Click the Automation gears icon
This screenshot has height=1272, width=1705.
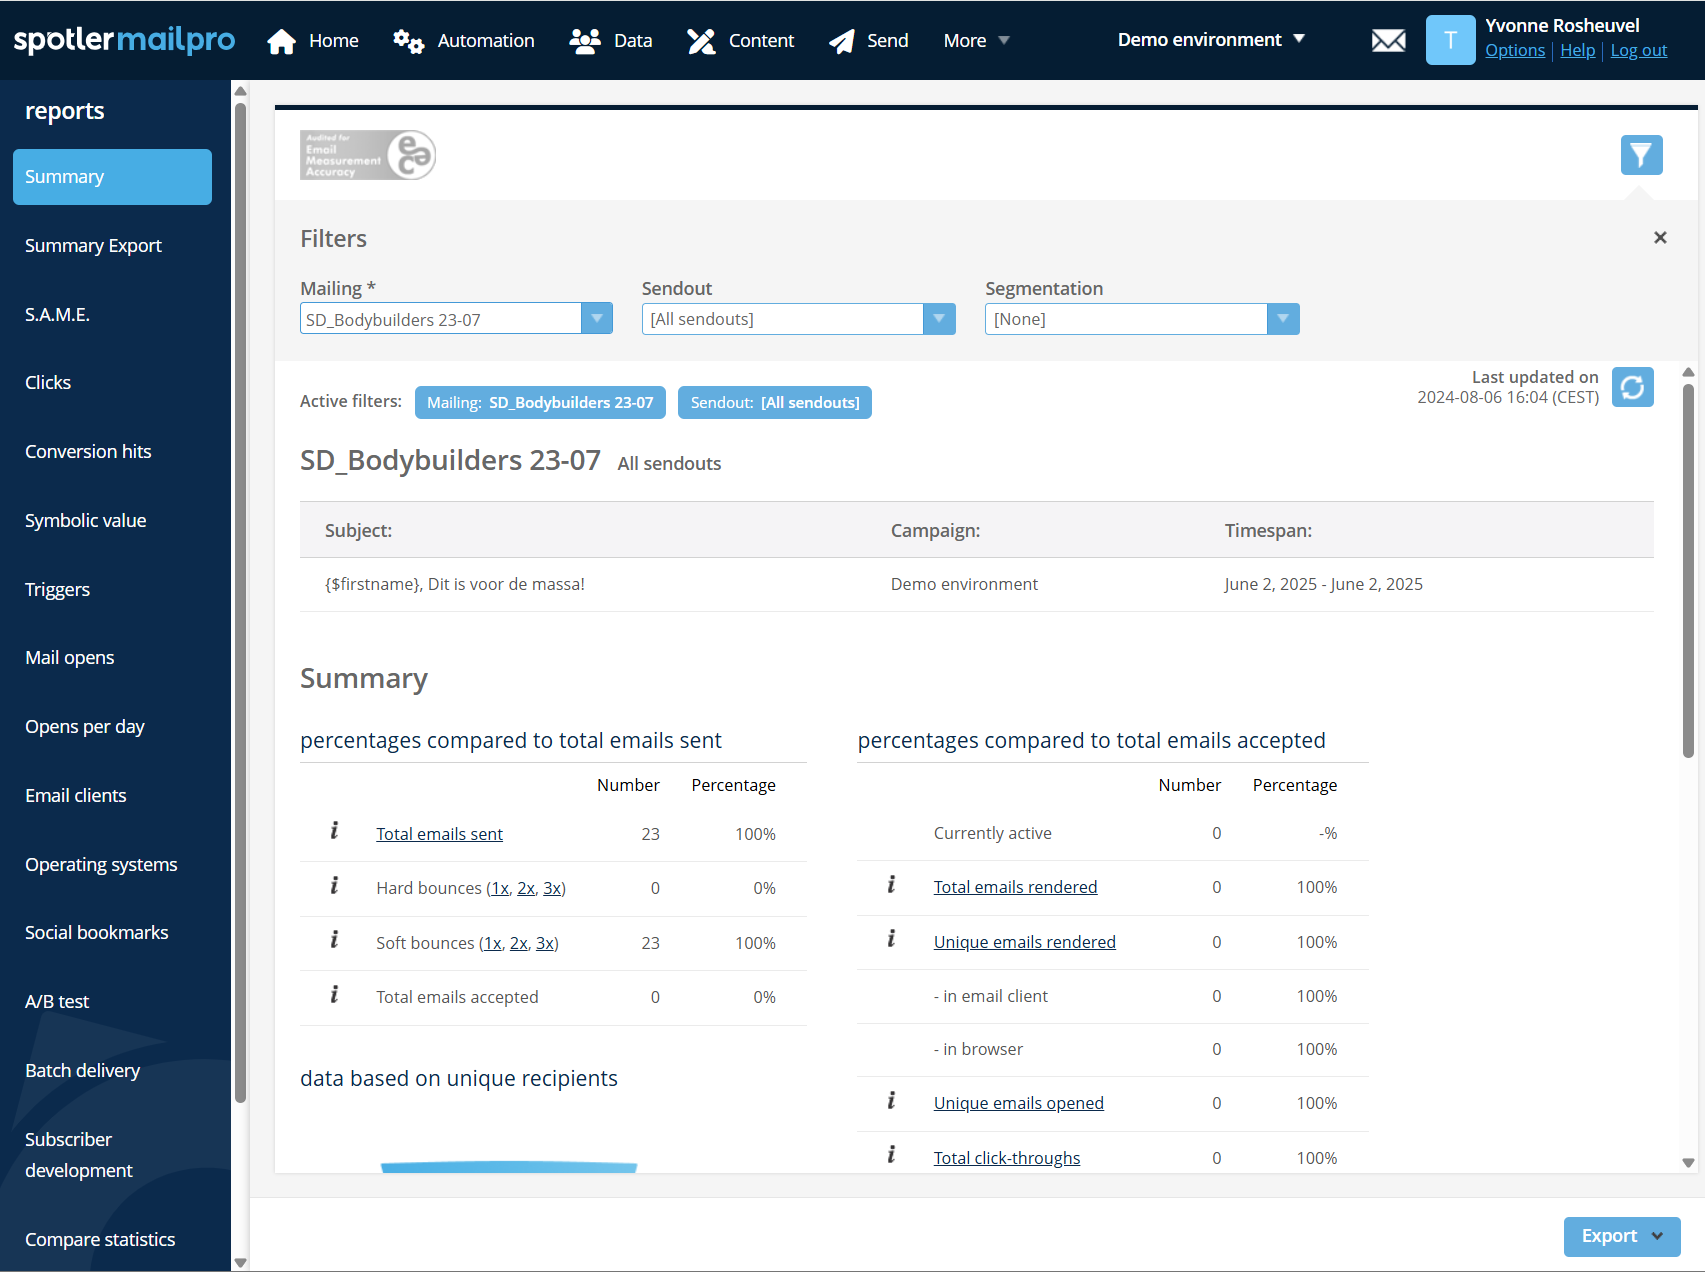[408, 41]
